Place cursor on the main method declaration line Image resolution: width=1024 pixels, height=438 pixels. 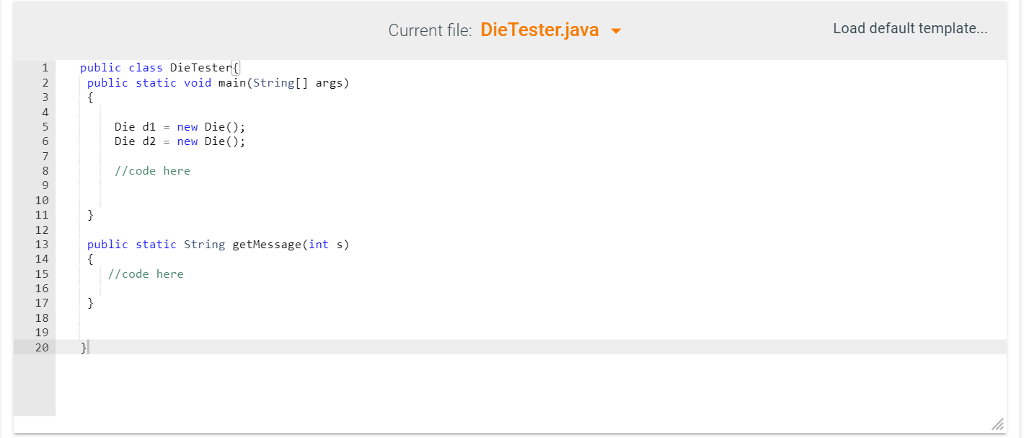click(218, 83)
